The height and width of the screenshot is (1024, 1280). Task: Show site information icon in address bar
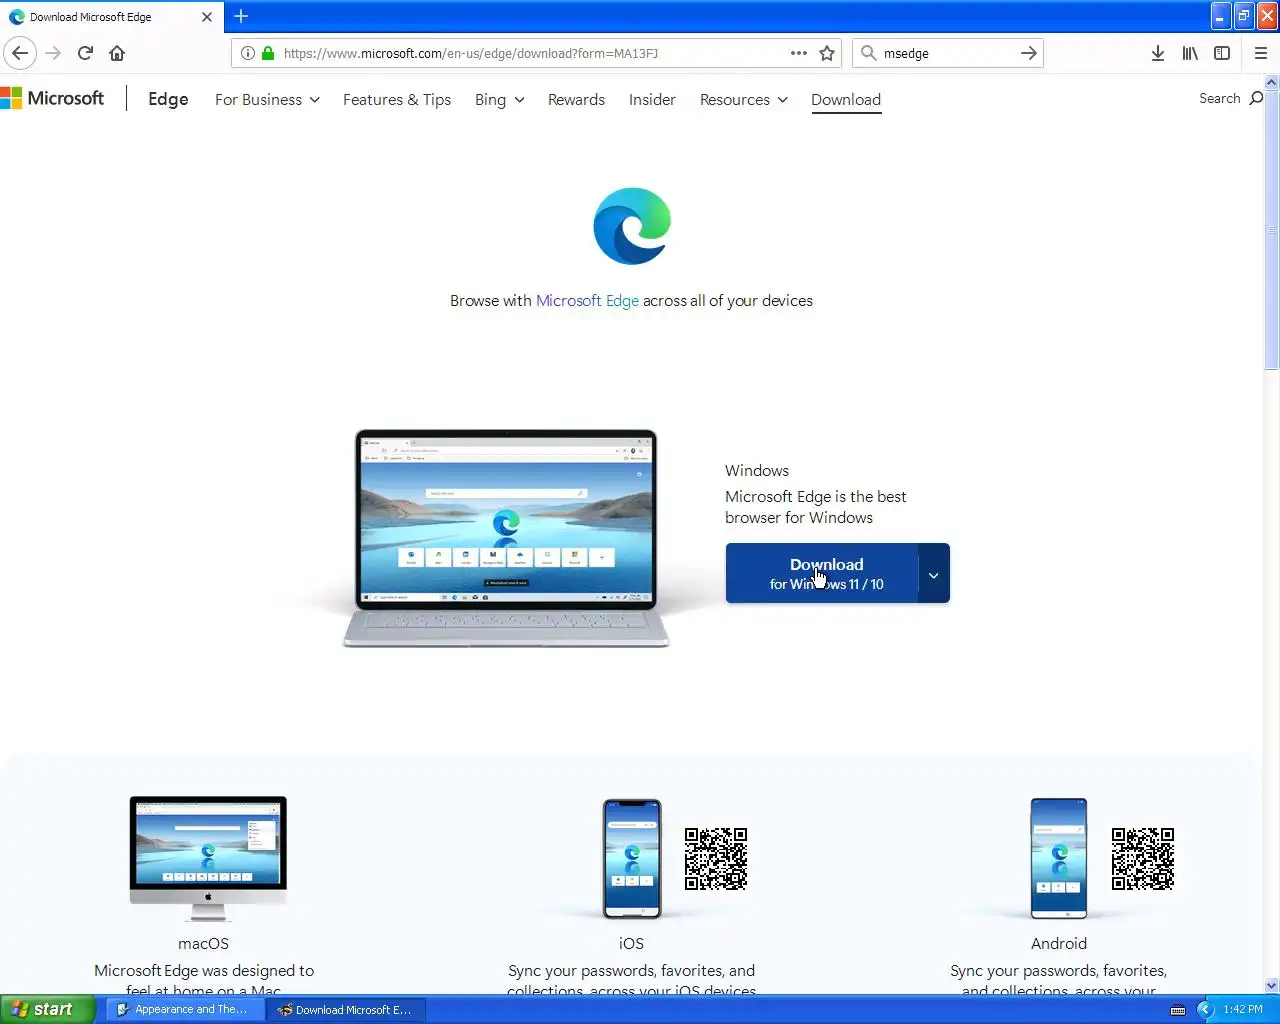pyautogui.click(x=248, y=53)
